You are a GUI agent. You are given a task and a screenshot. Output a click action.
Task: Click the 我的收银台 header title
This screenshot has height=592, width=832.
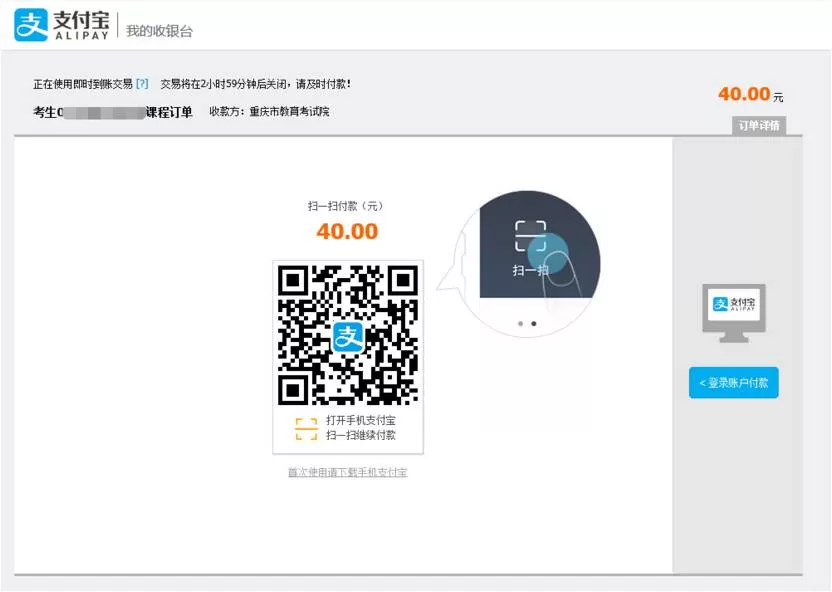159,31
